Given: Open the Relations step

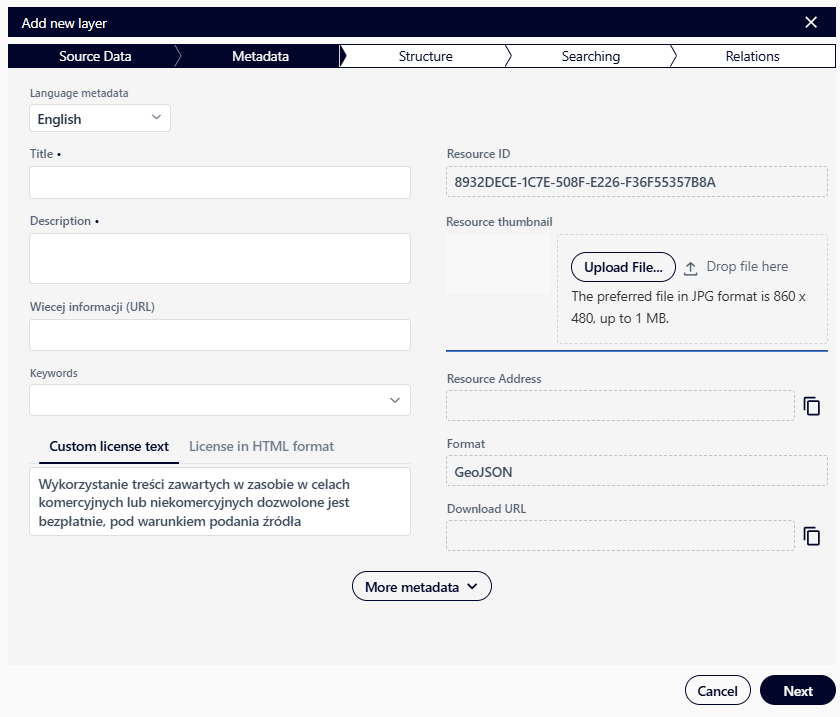Looking at the screenshot, I should pos(752,57).
